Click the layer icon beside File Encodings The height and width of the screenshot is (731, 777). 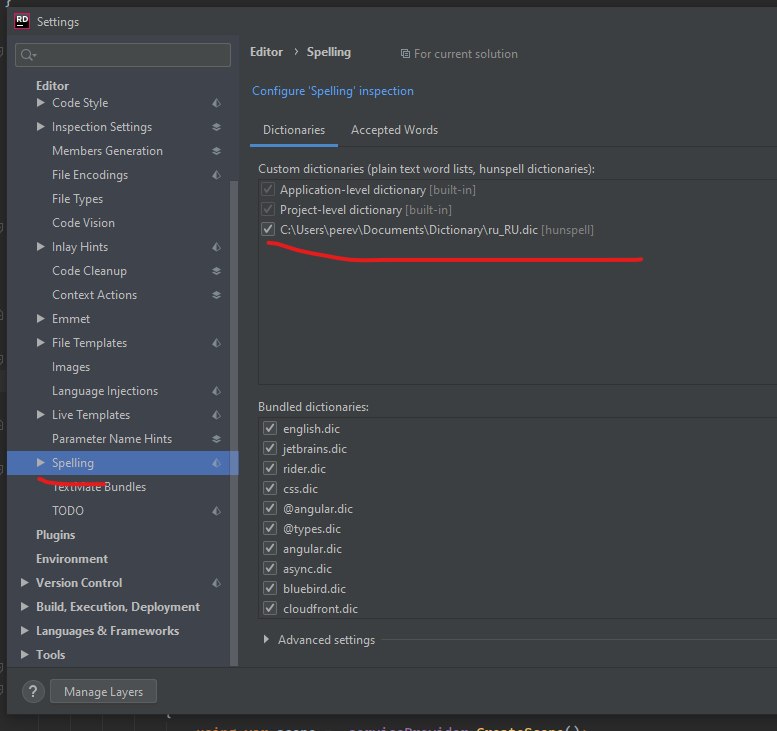point(217,175)
